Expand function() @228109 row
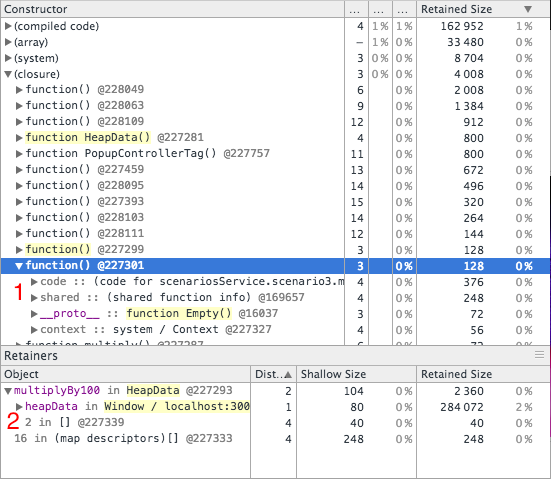The height and width of the screenshot is (479, 551). (x=19, y=122)
